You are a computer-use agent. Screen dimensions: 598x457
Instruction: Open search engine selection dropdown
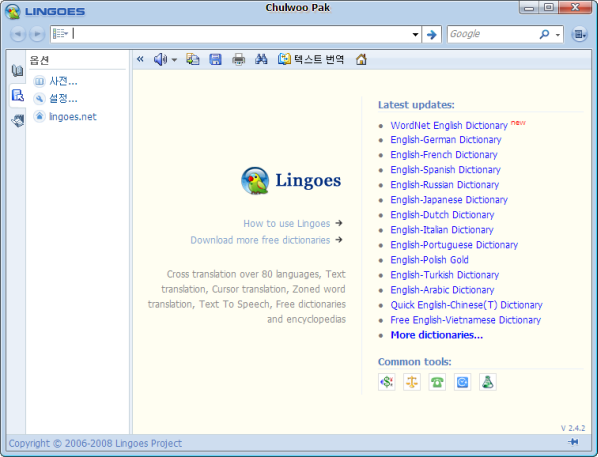tap(558, 35)
